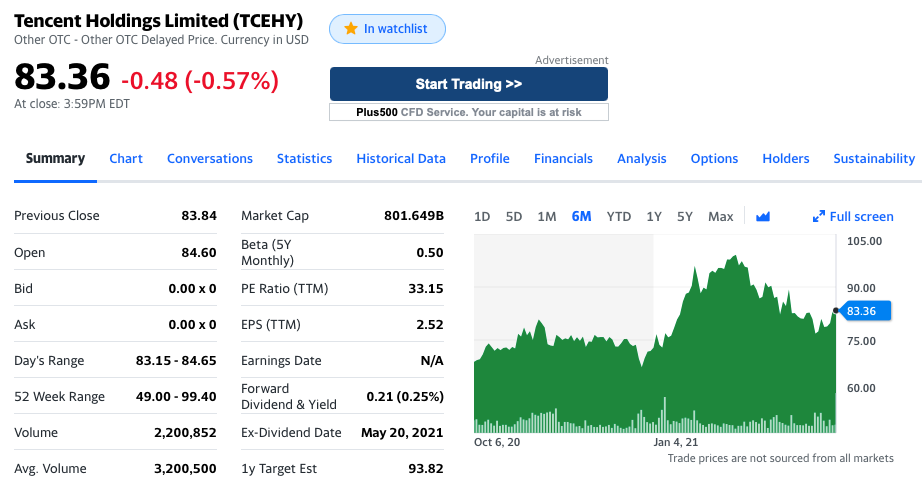Open the Analysis tab
922x499 pixels.
click(642, 159)
